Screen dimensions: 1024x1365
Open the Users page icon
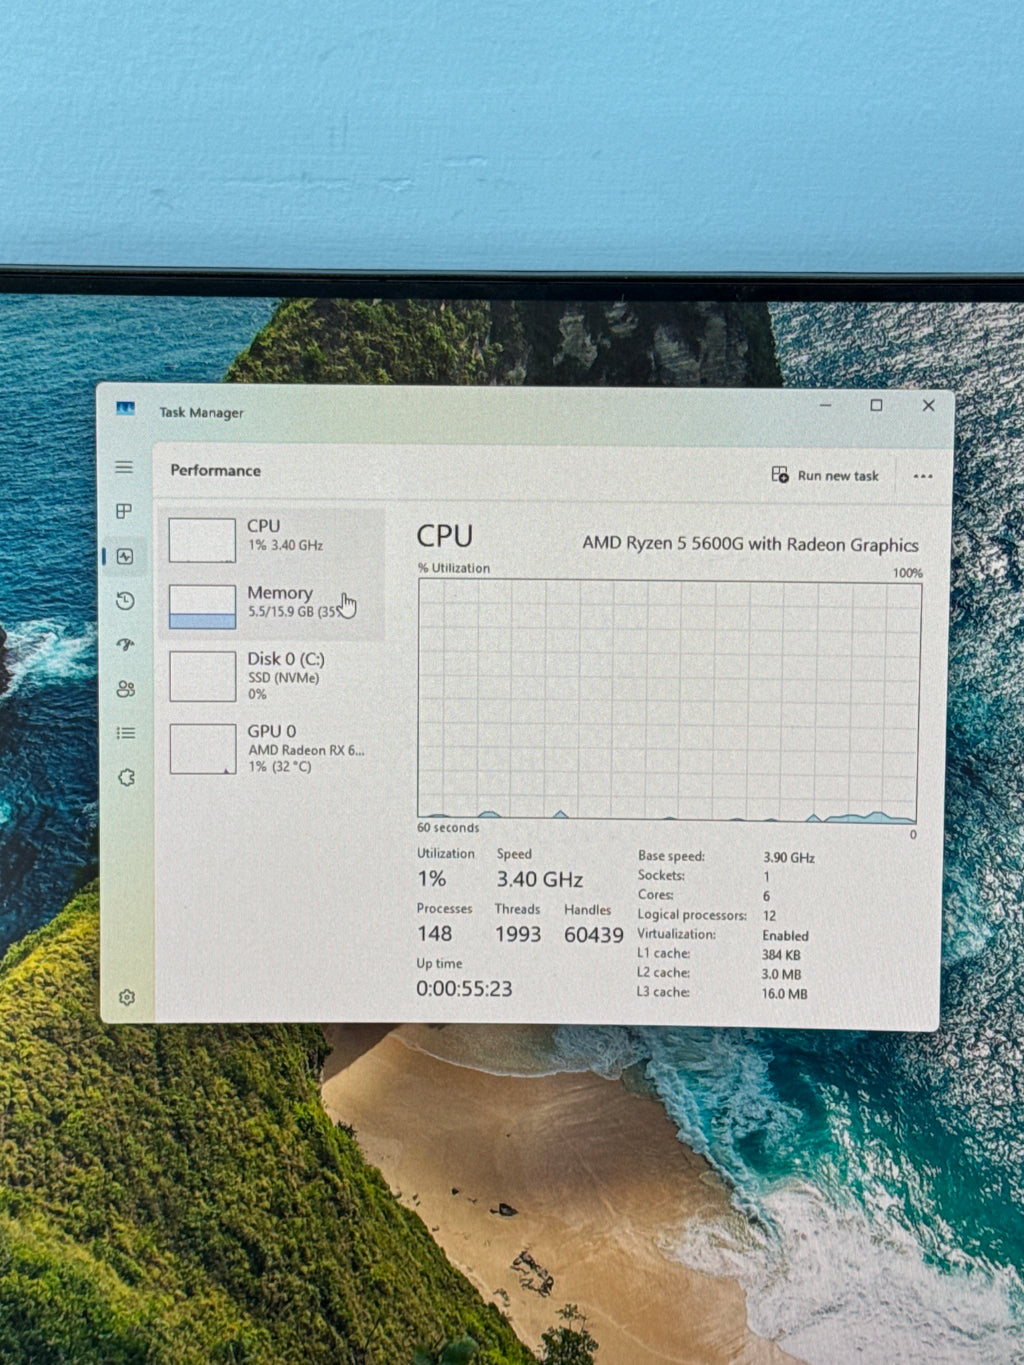tap(125, 689)
